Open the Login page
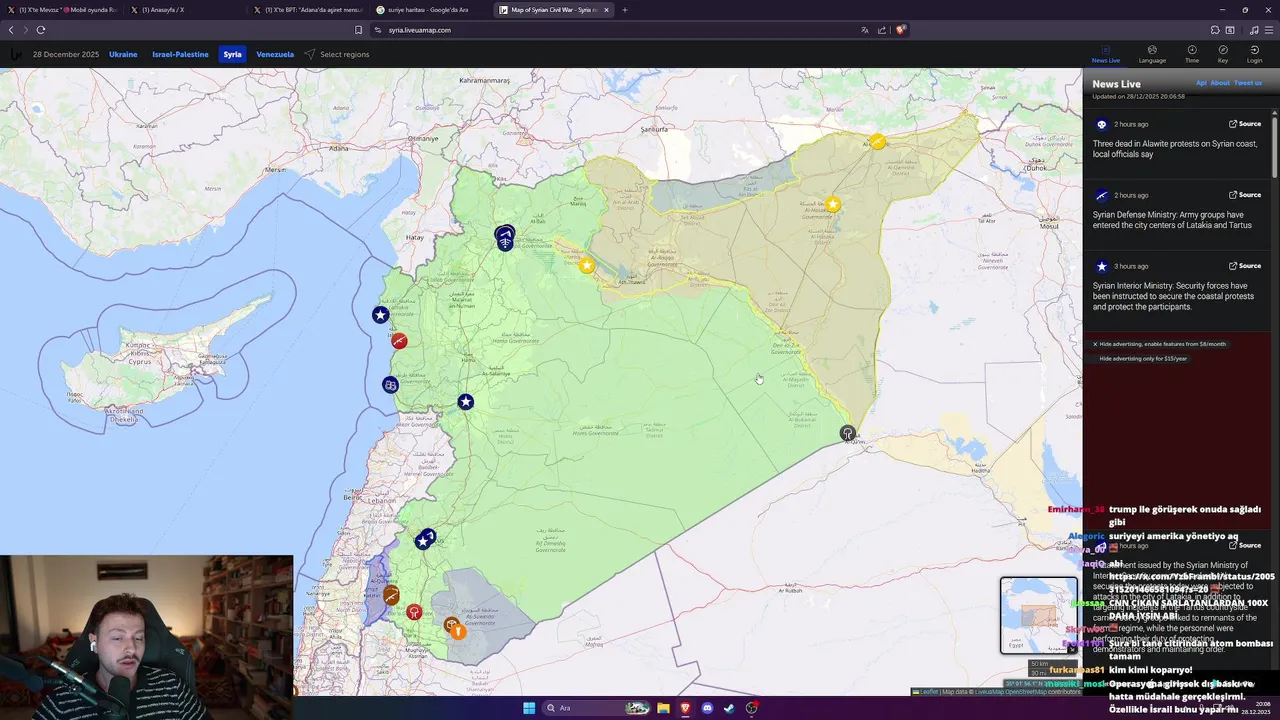This screenshot has width=1280, height=720. point(1254,54)
